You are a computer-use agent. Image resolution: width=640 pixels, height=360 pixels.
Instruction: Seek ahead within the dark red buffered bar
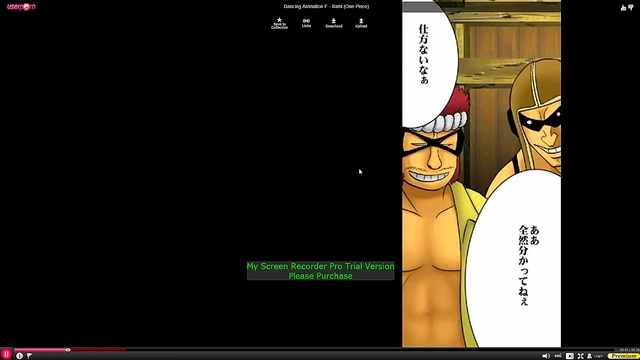point(98,350)
